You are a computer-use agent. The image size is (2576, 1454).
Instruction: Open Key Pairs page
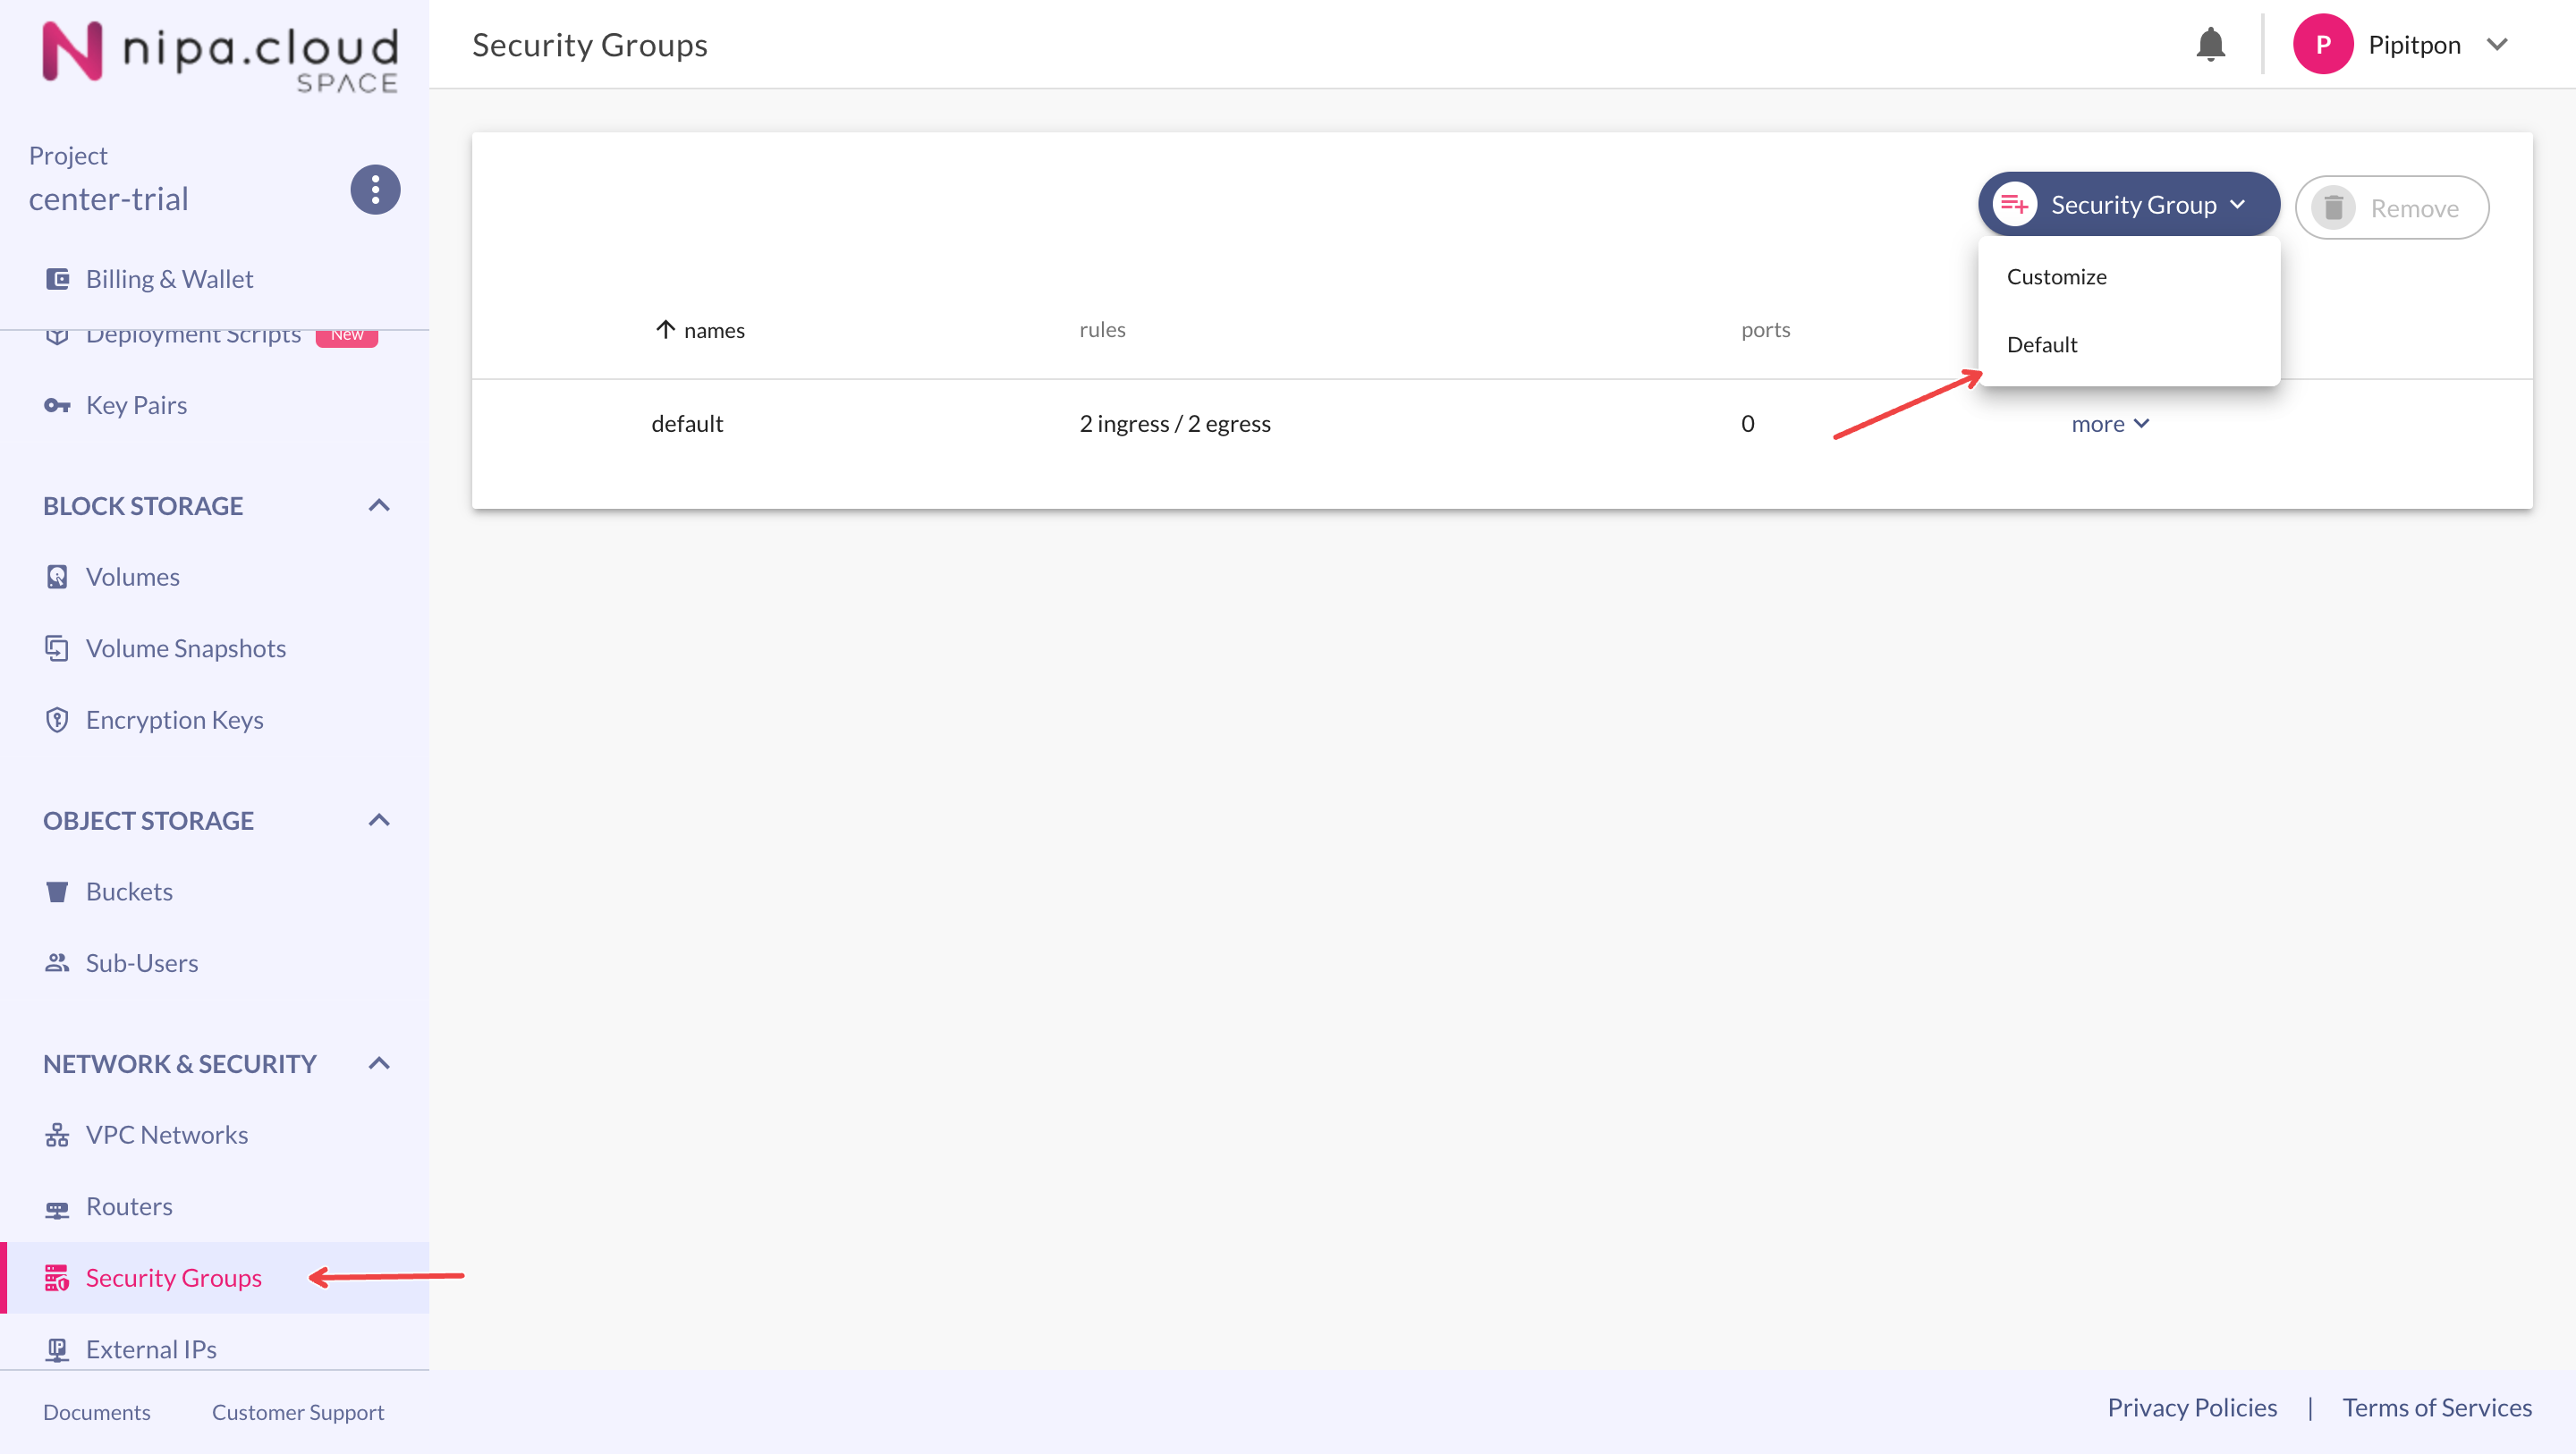coord(136,405)
